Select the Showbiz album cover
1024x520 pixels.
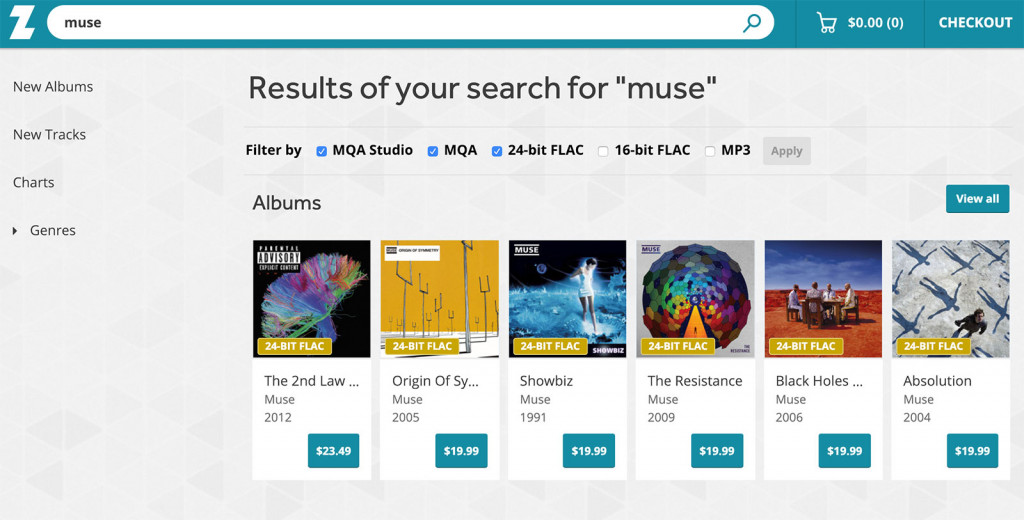coord(568,298)
